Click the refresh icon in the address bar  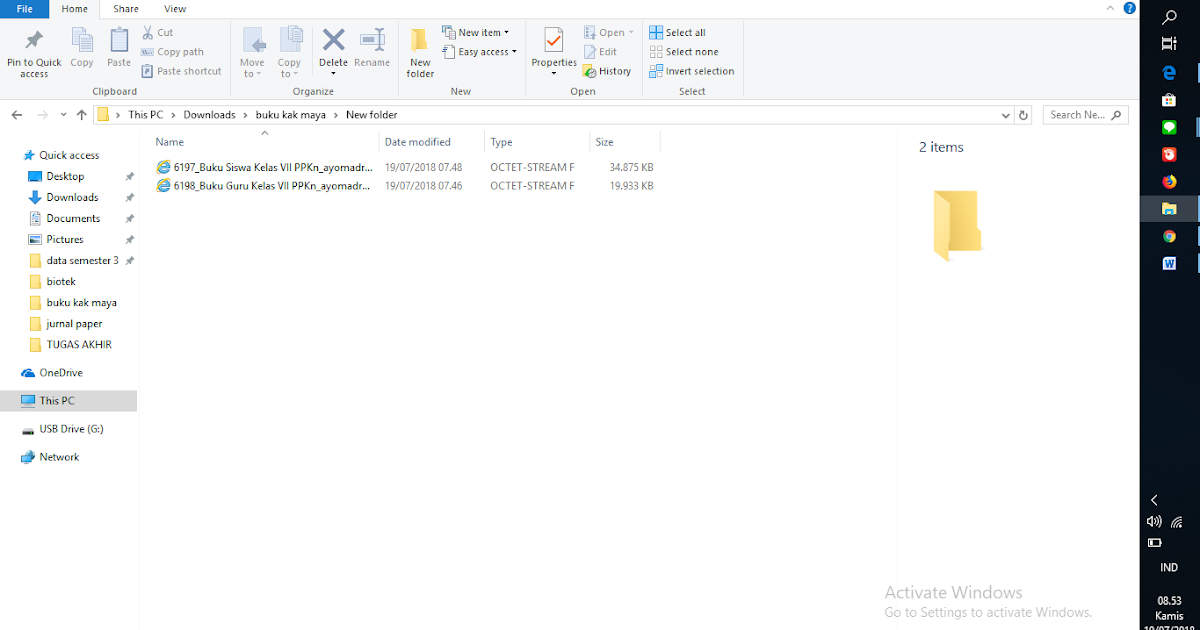[x=1022, y=114]
